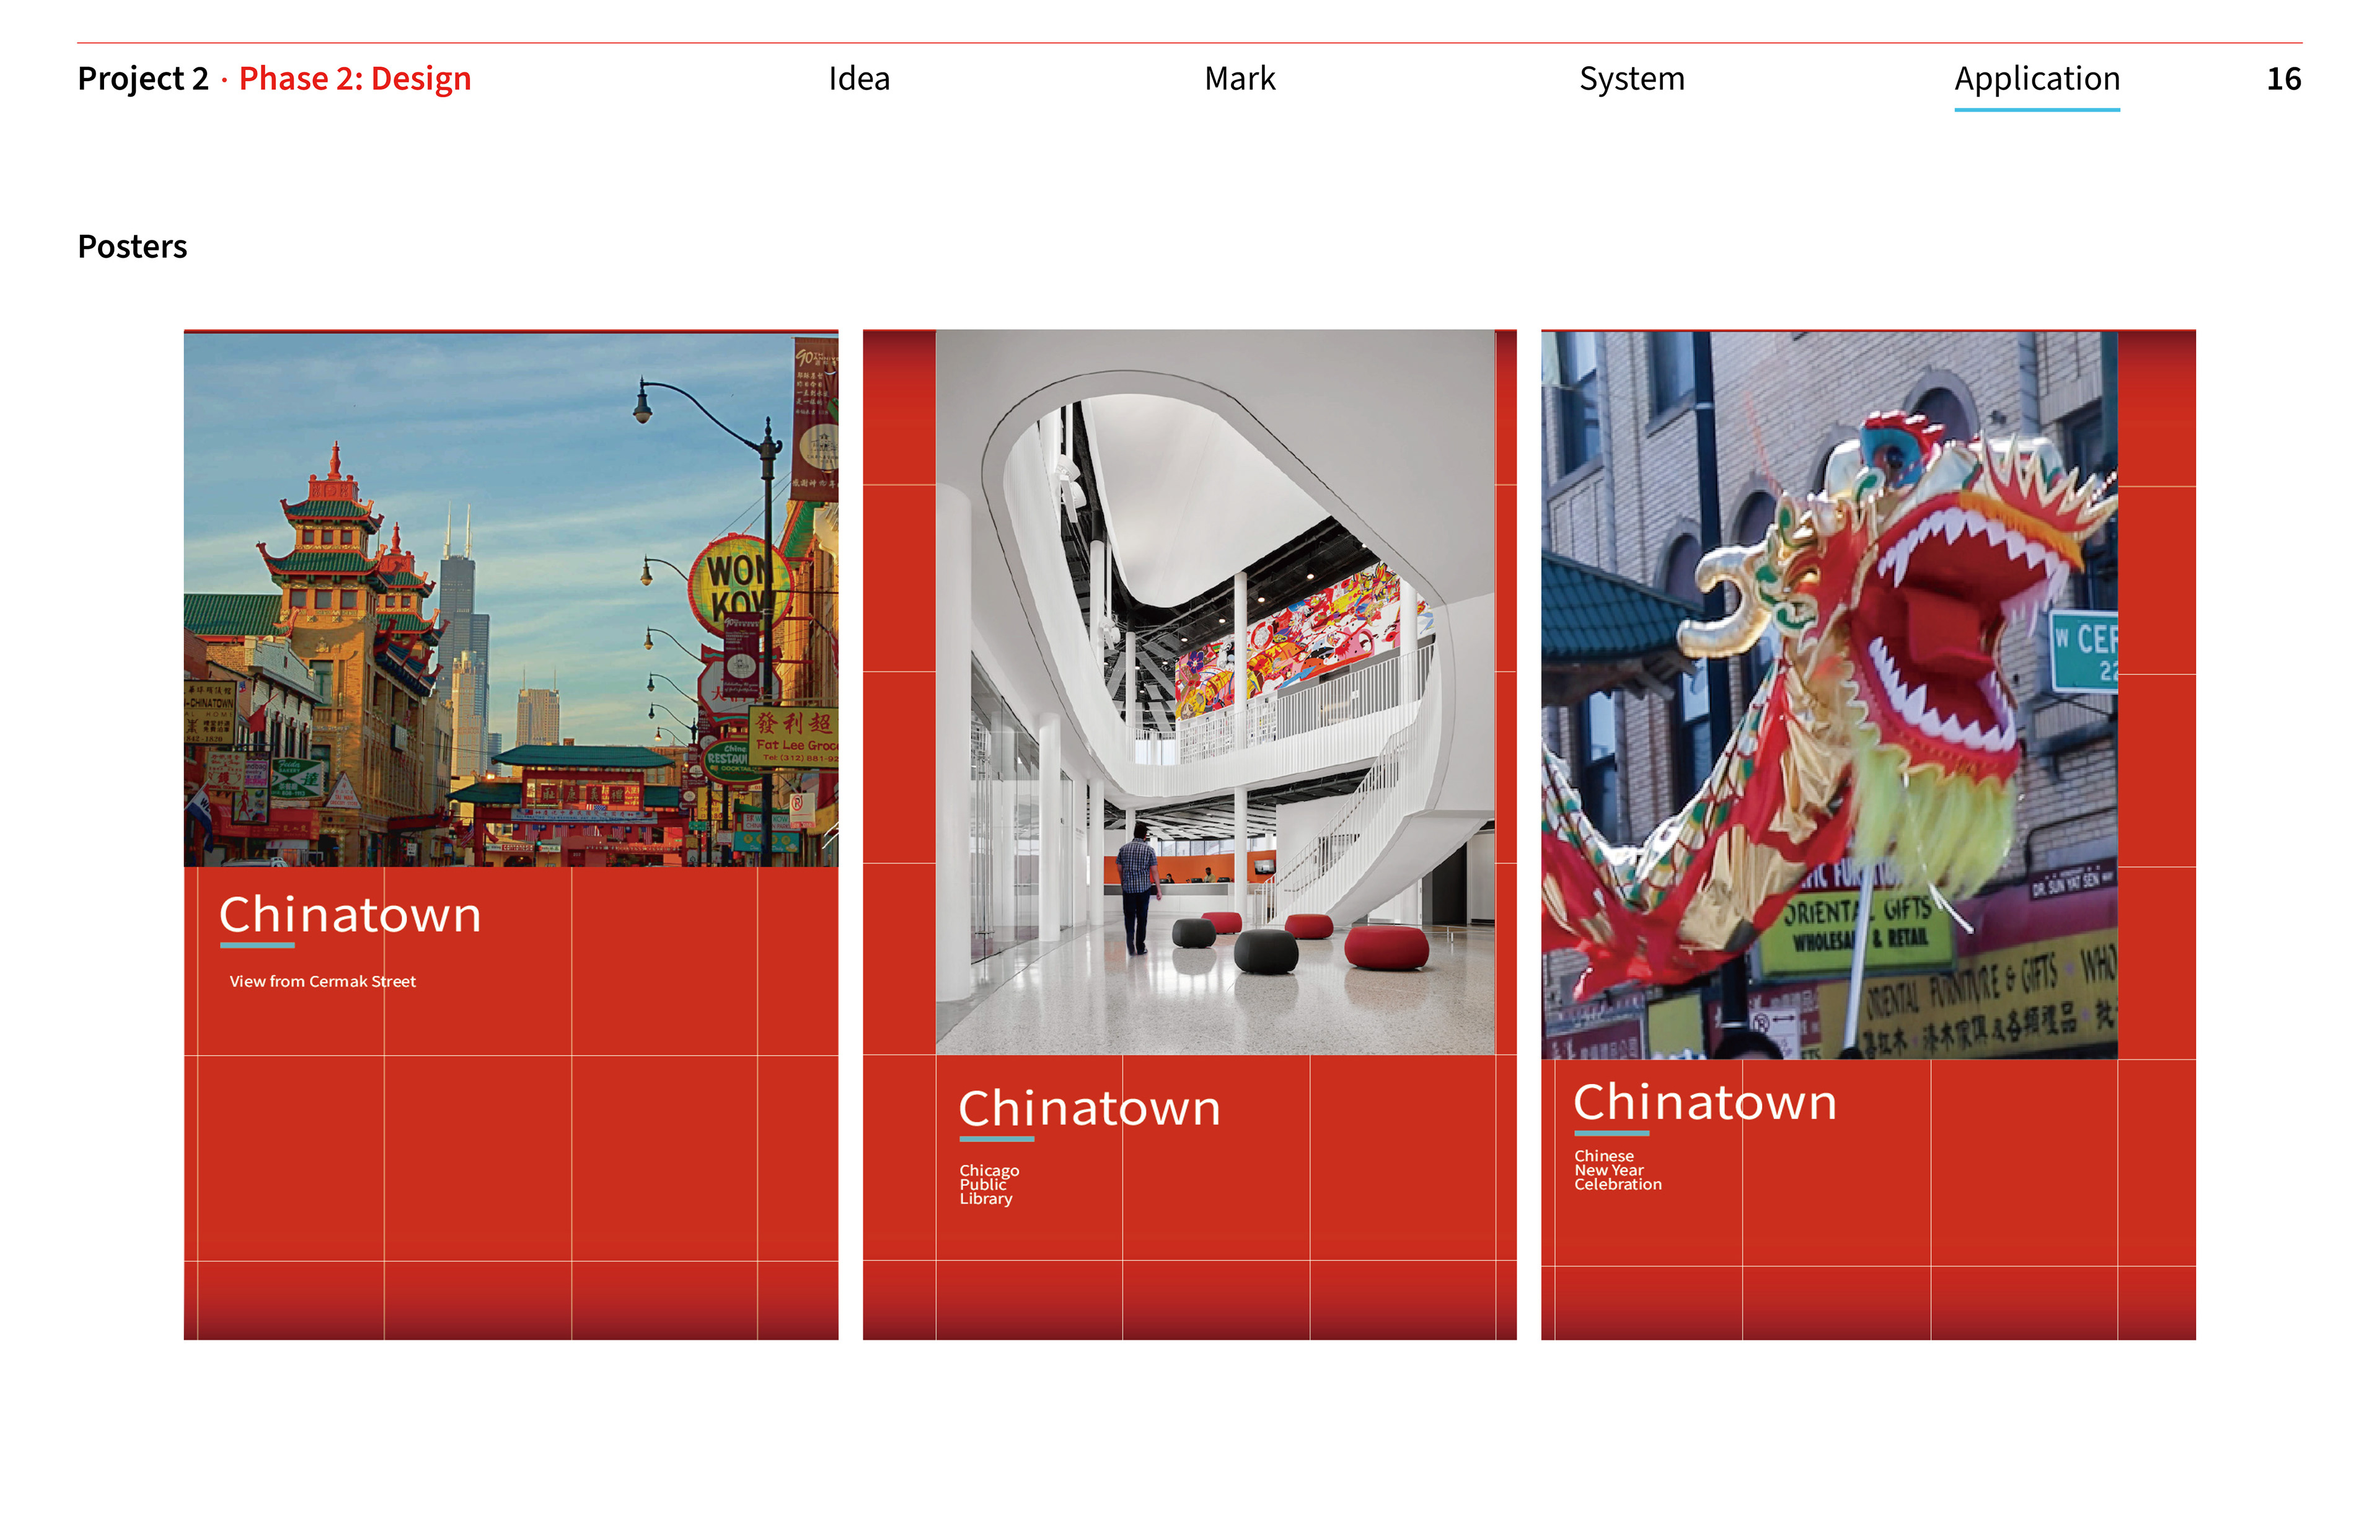Click blue accent bar on New Year poster
This screenshot has width=2380, height=1540.
point(1612,1133)
